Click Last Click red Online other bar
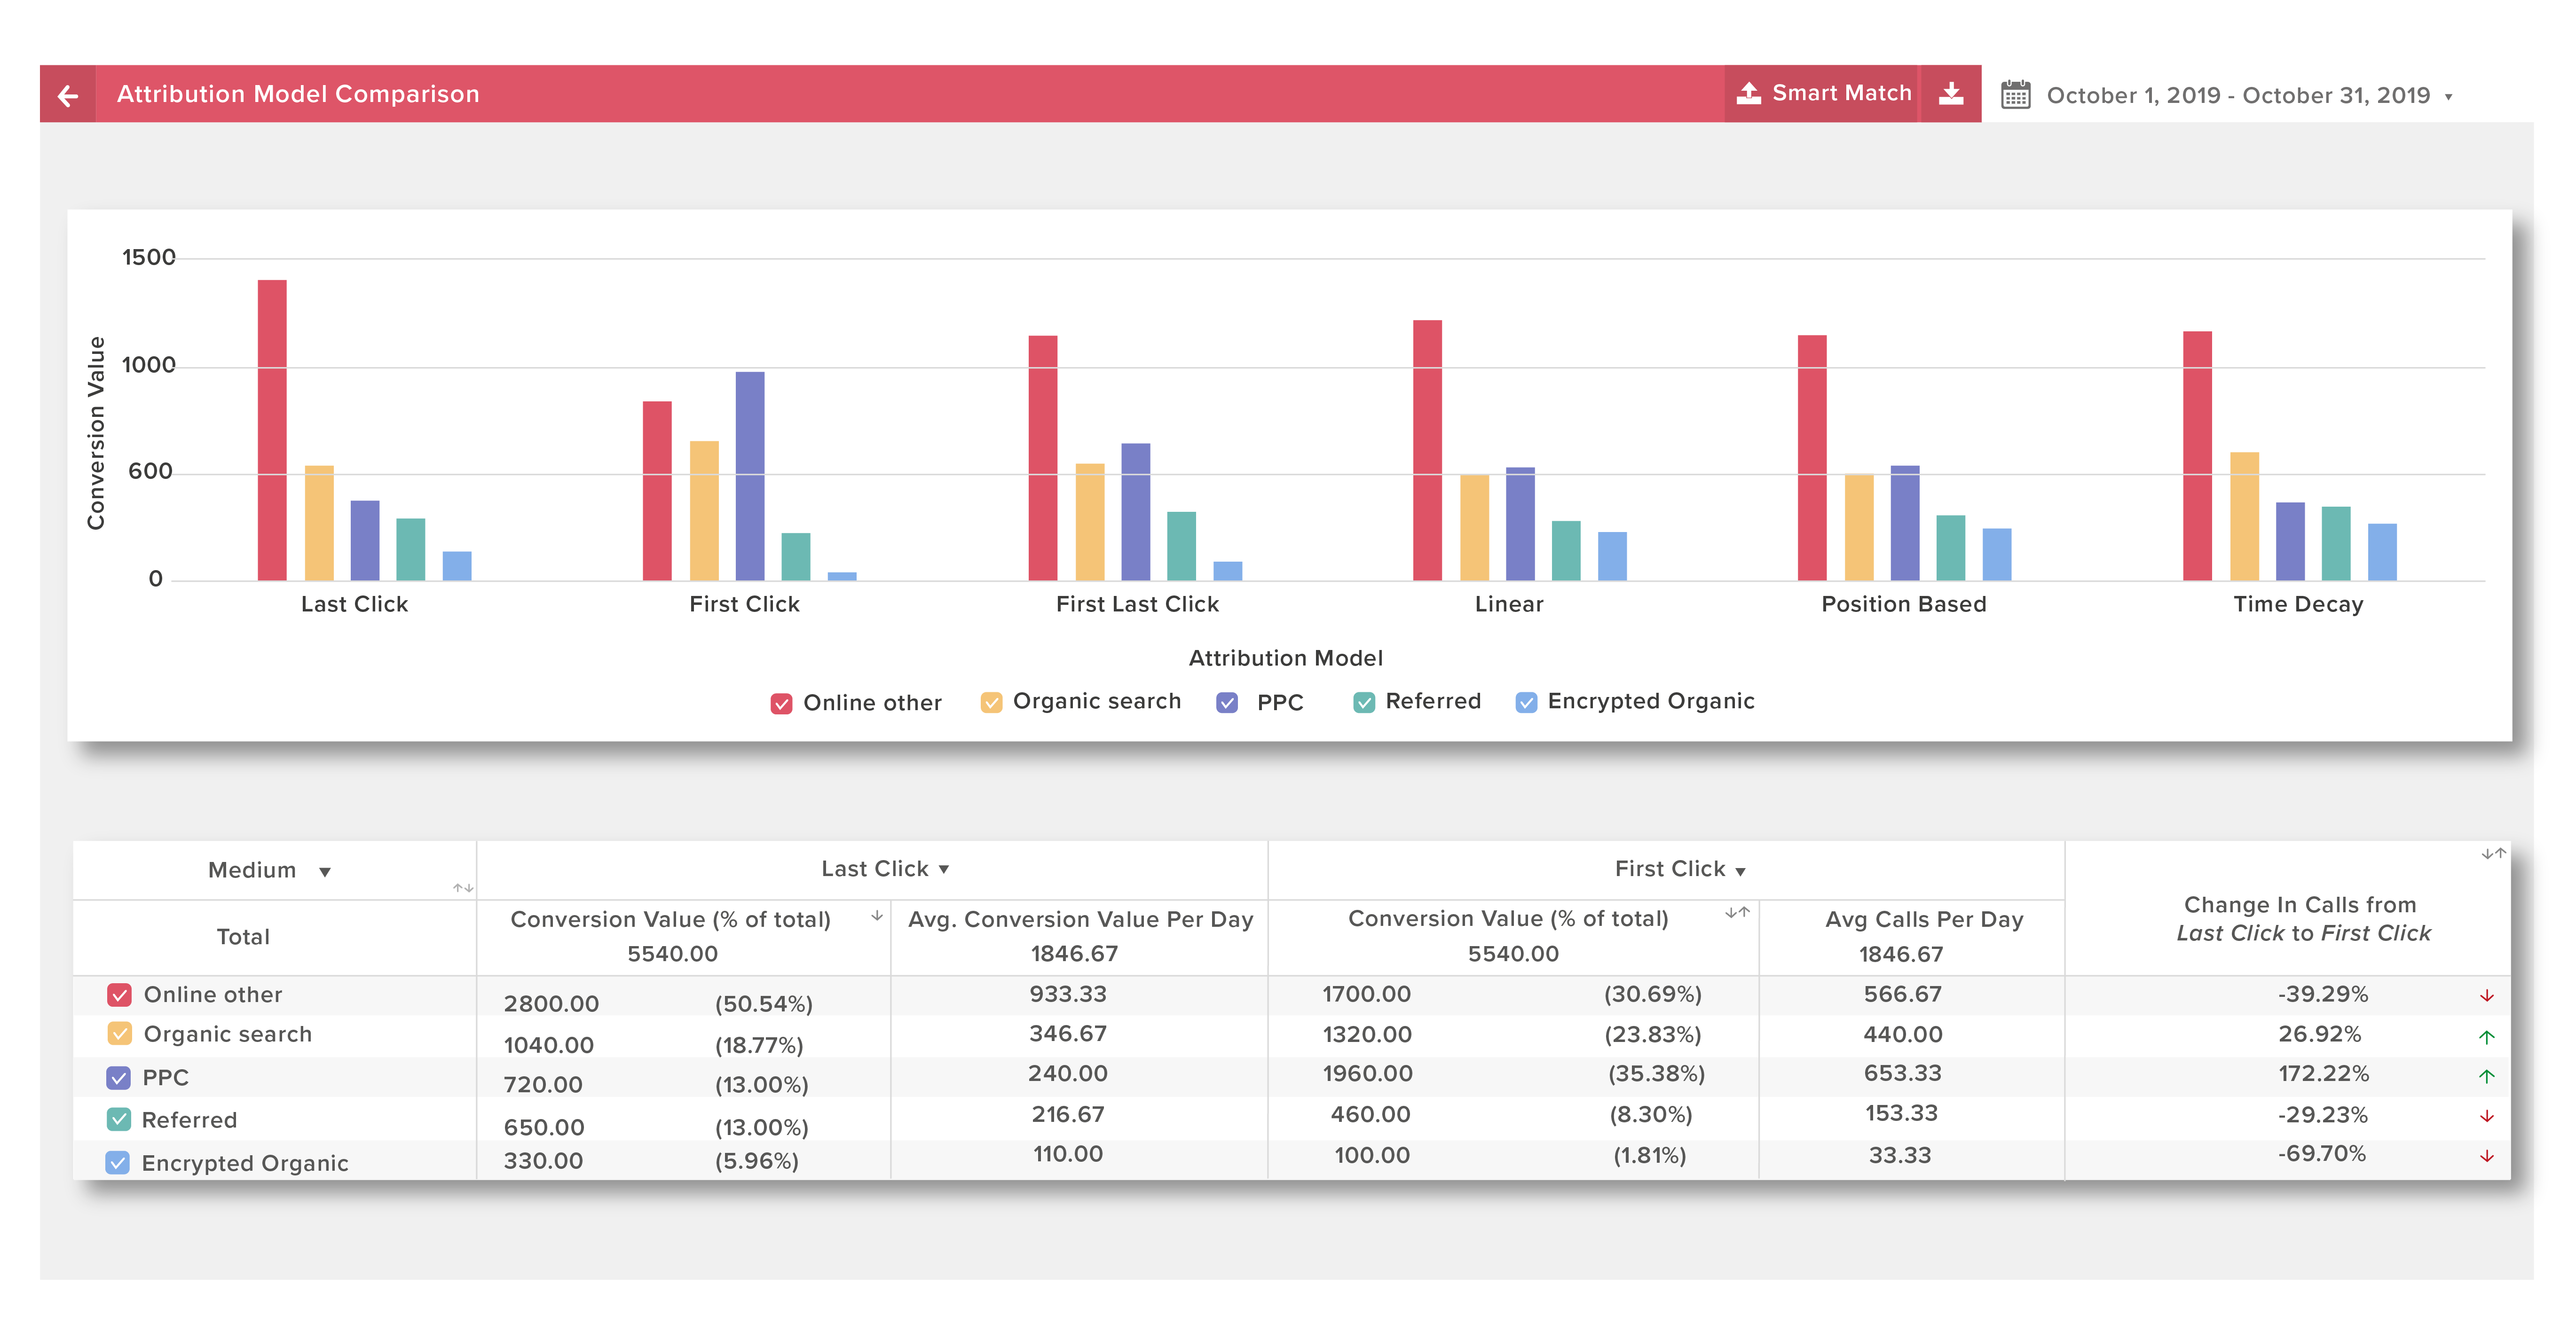 [x=272, y=430]
